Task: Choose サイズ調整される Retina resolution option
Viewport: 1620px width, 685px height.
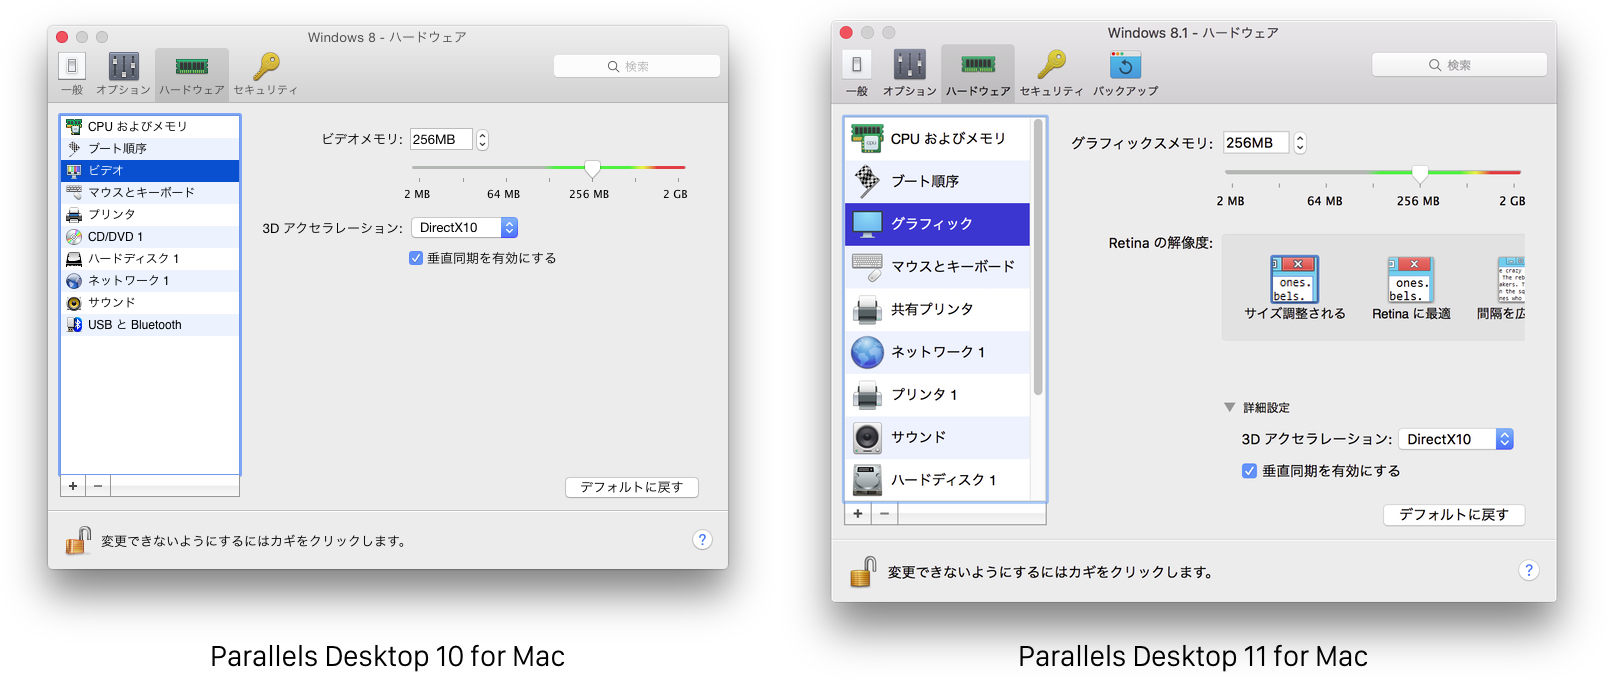Action: (x=1295, y=288)
